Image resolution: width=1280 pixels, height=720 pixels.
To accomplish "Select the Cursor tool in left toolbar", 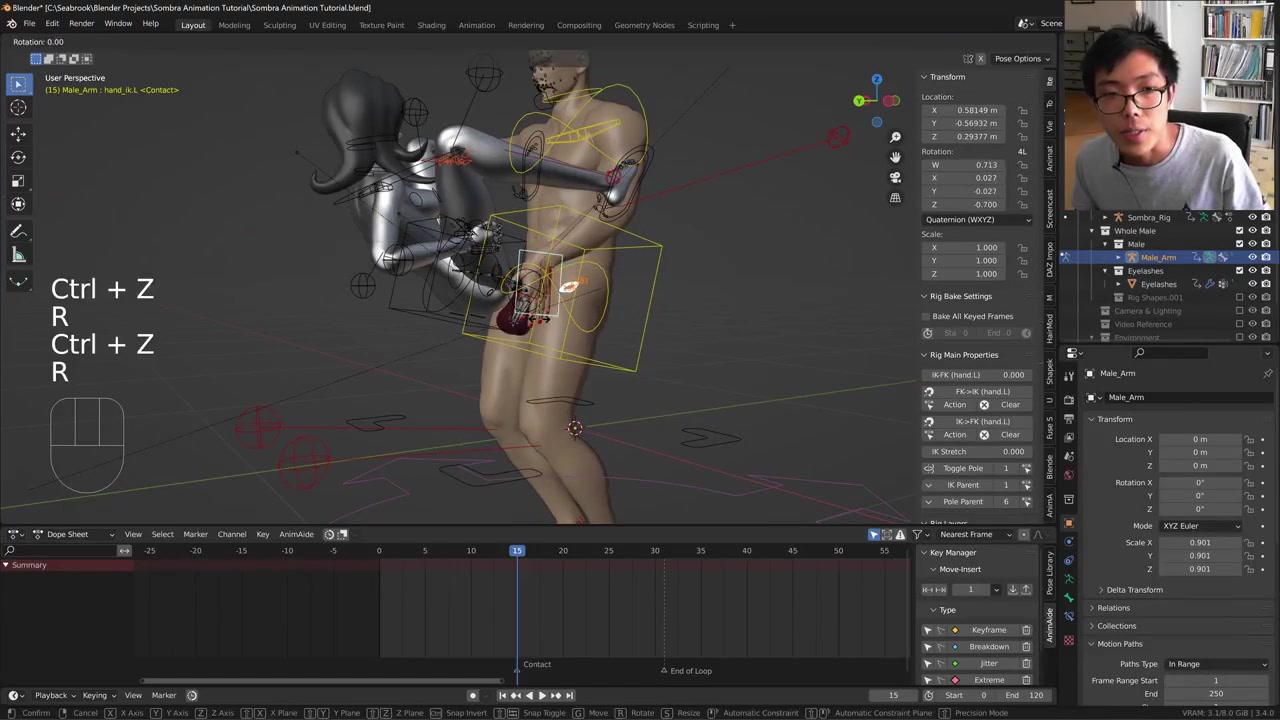I will click(x=18, y=108).
